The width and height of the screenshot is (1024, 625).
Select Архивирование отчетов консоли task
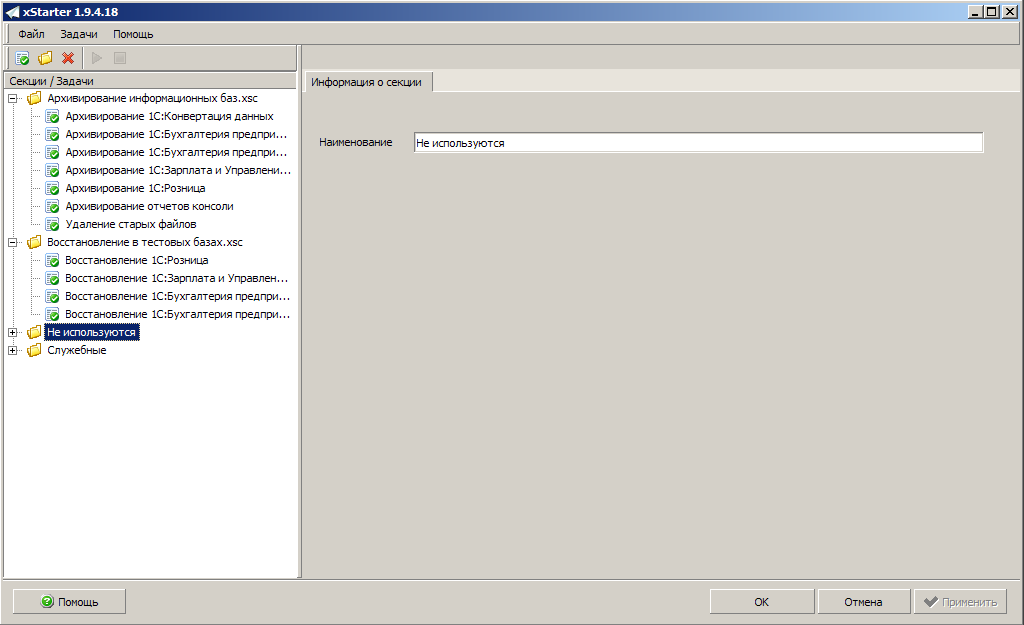(x=149, y=206)
